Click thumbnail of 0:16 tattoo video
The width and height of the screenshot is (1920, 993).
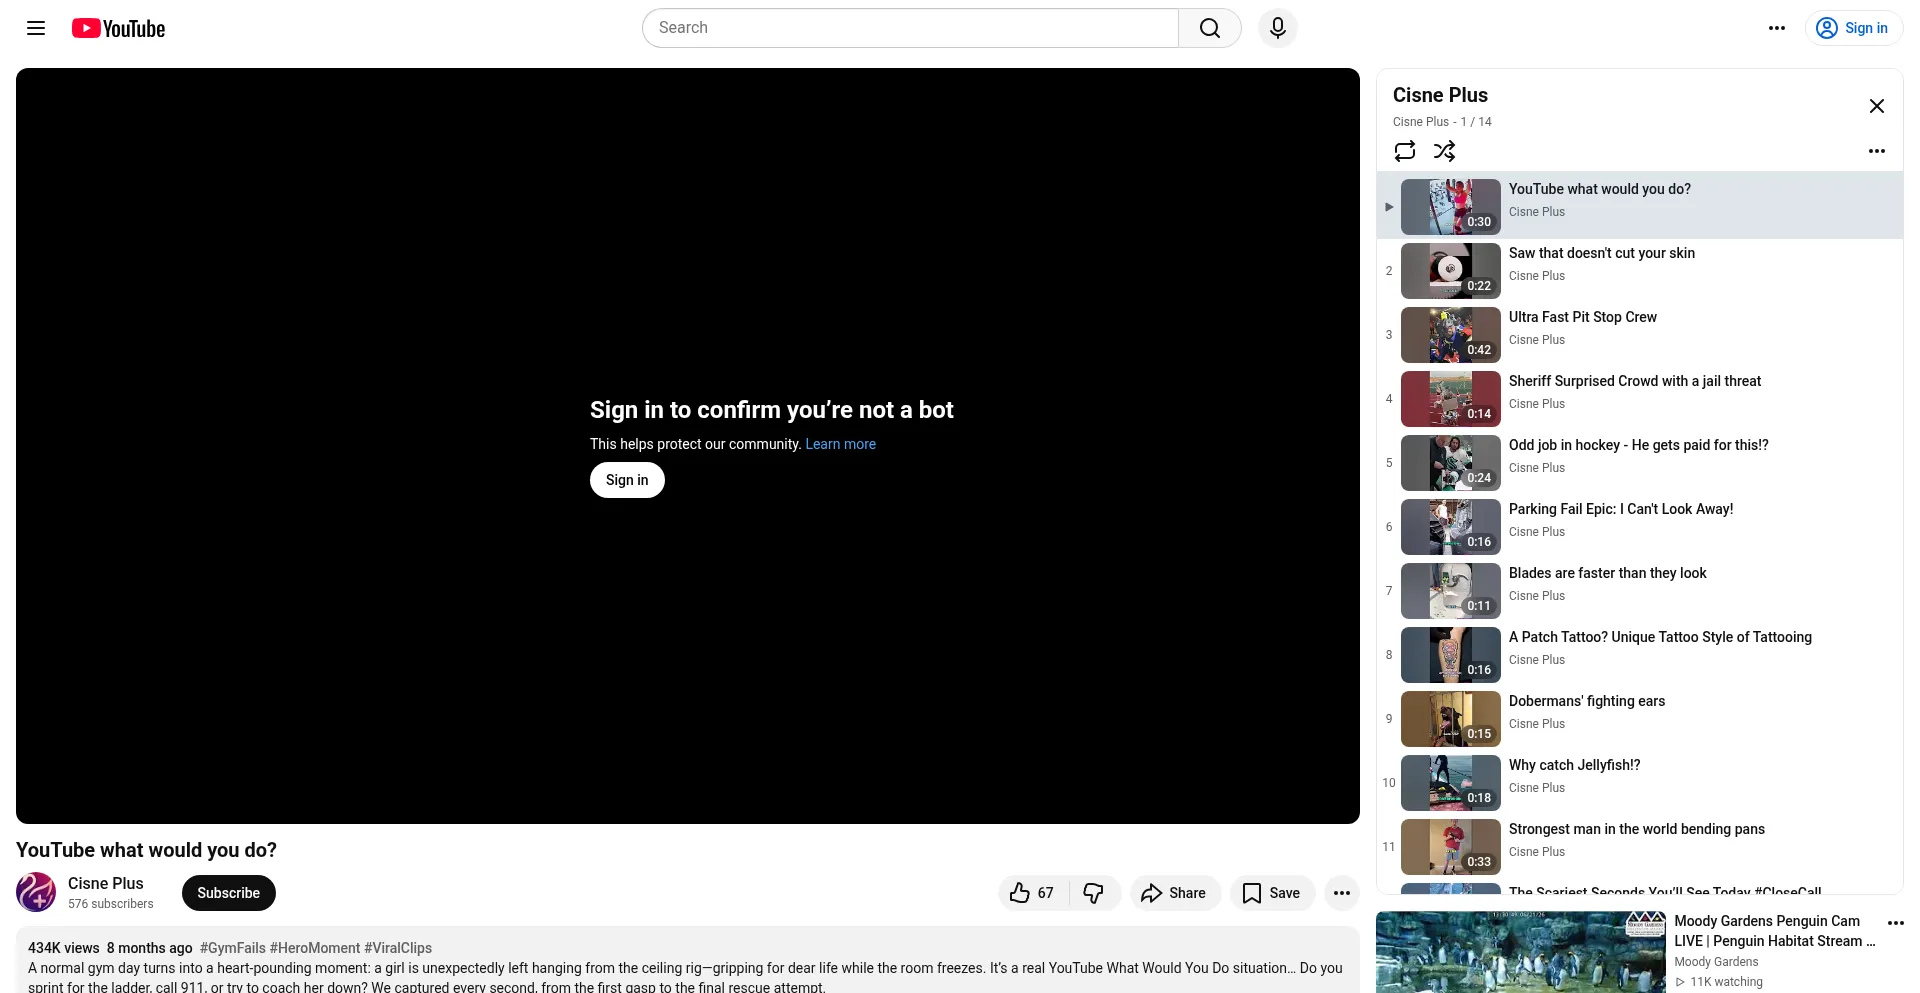(x=1450, y=655)
